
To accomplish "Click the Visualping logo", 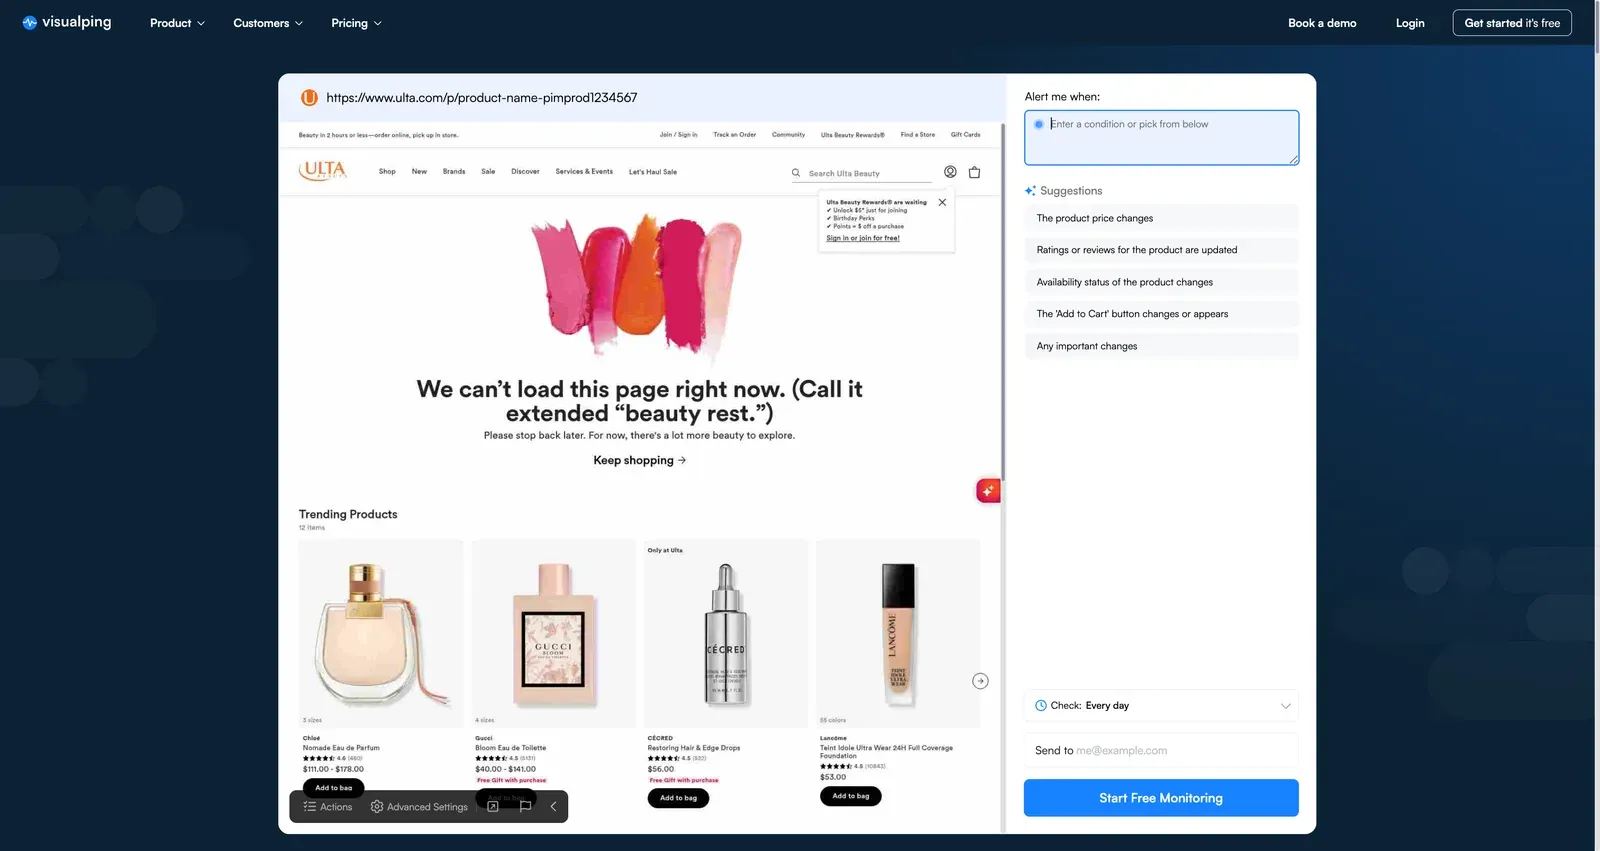I will click(x=67, y=22).
